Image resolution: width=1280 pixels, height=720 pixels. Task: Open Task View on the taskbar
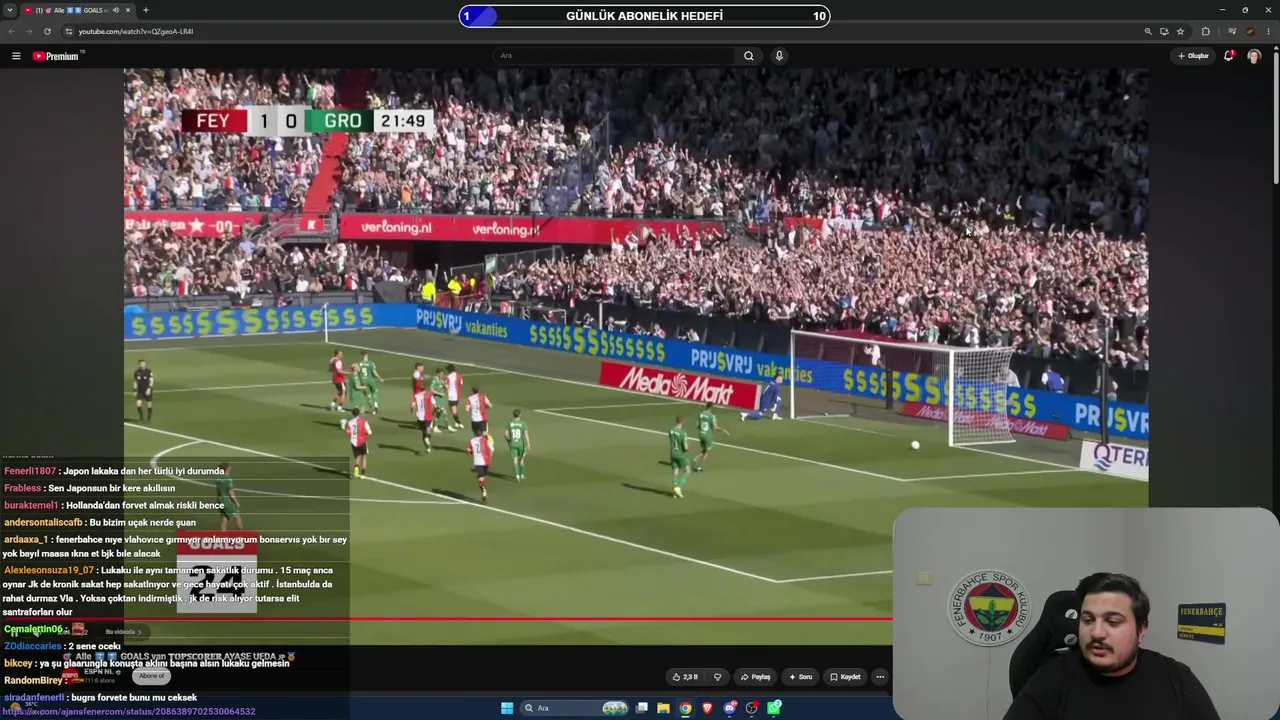click(x=641, y=708)
